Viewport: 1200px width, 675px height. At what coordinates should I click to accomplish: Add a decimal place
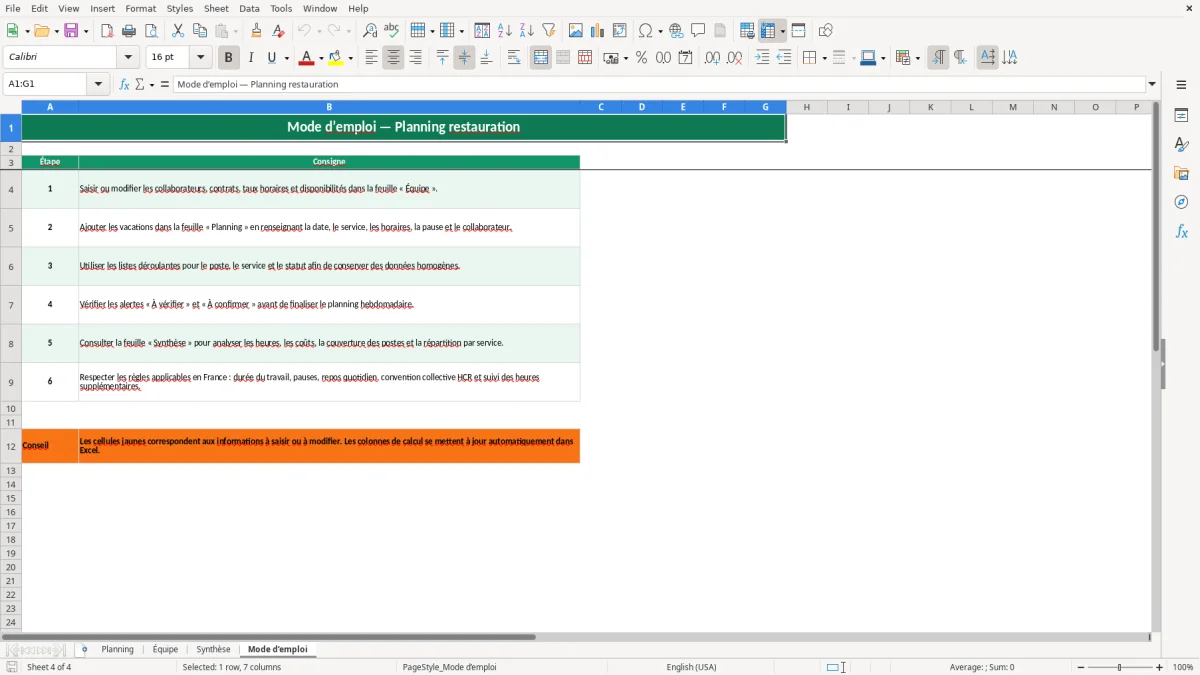tap(712, 58)
